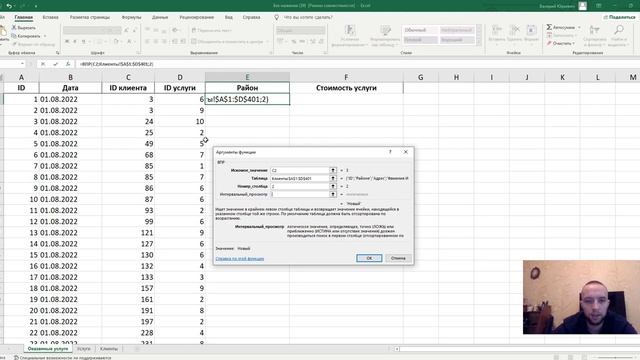Viewport: 640px width, 360px height.
Task: Open the 'Справка по этой функции' link
Action: click(x=240, y=258)
